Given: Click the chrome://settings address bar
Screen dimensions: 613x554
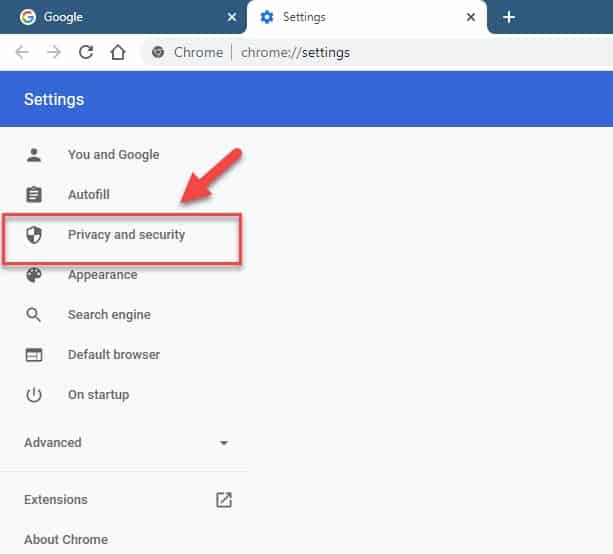Looking at the screenshot, I should (300, 52).
